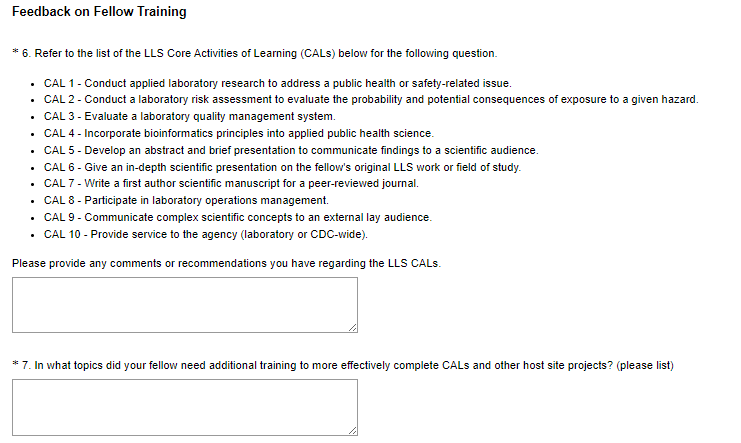Image resolution: width=741 pixels, height=443 pixels.
Task: Click the CAL 9 external lay audience item
Action: tap(238, 217)
